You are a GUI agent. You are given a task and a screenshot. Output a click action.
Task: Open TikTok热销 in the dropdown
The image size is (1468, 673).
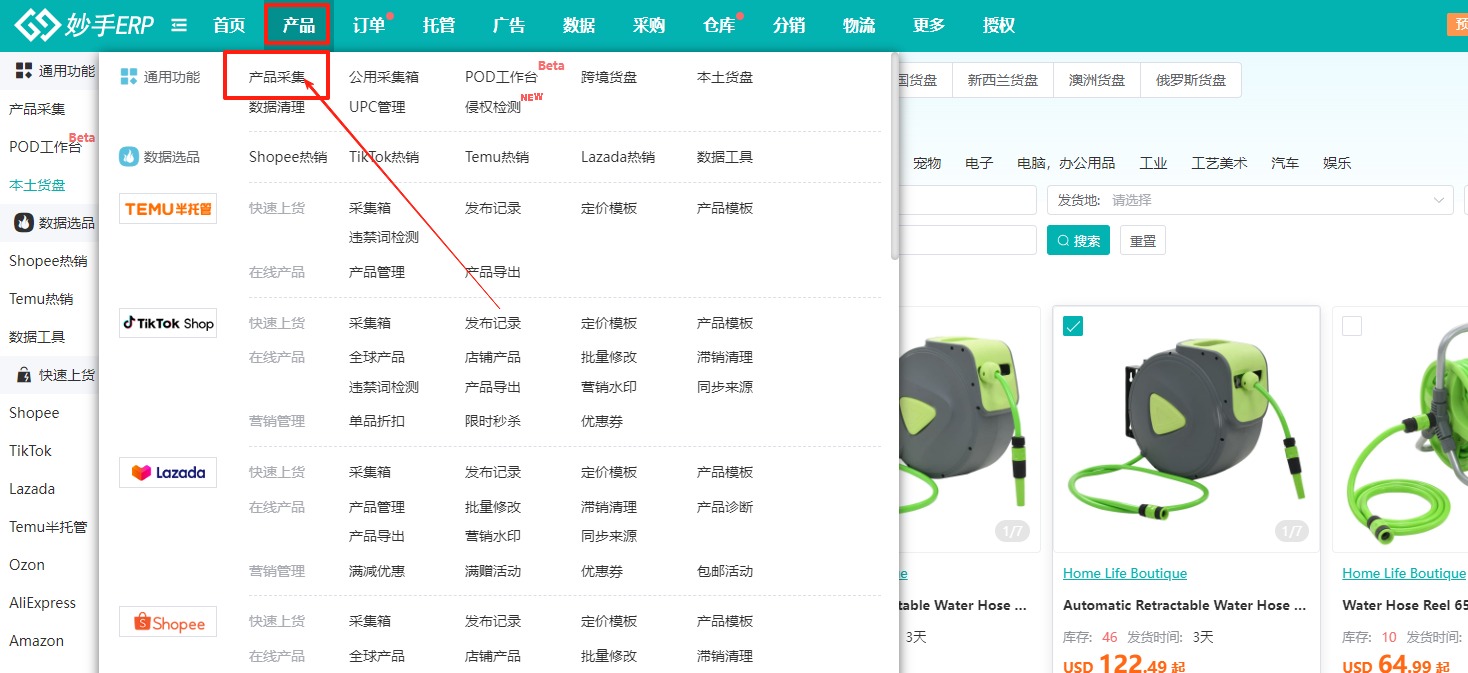tap(384, 157)
